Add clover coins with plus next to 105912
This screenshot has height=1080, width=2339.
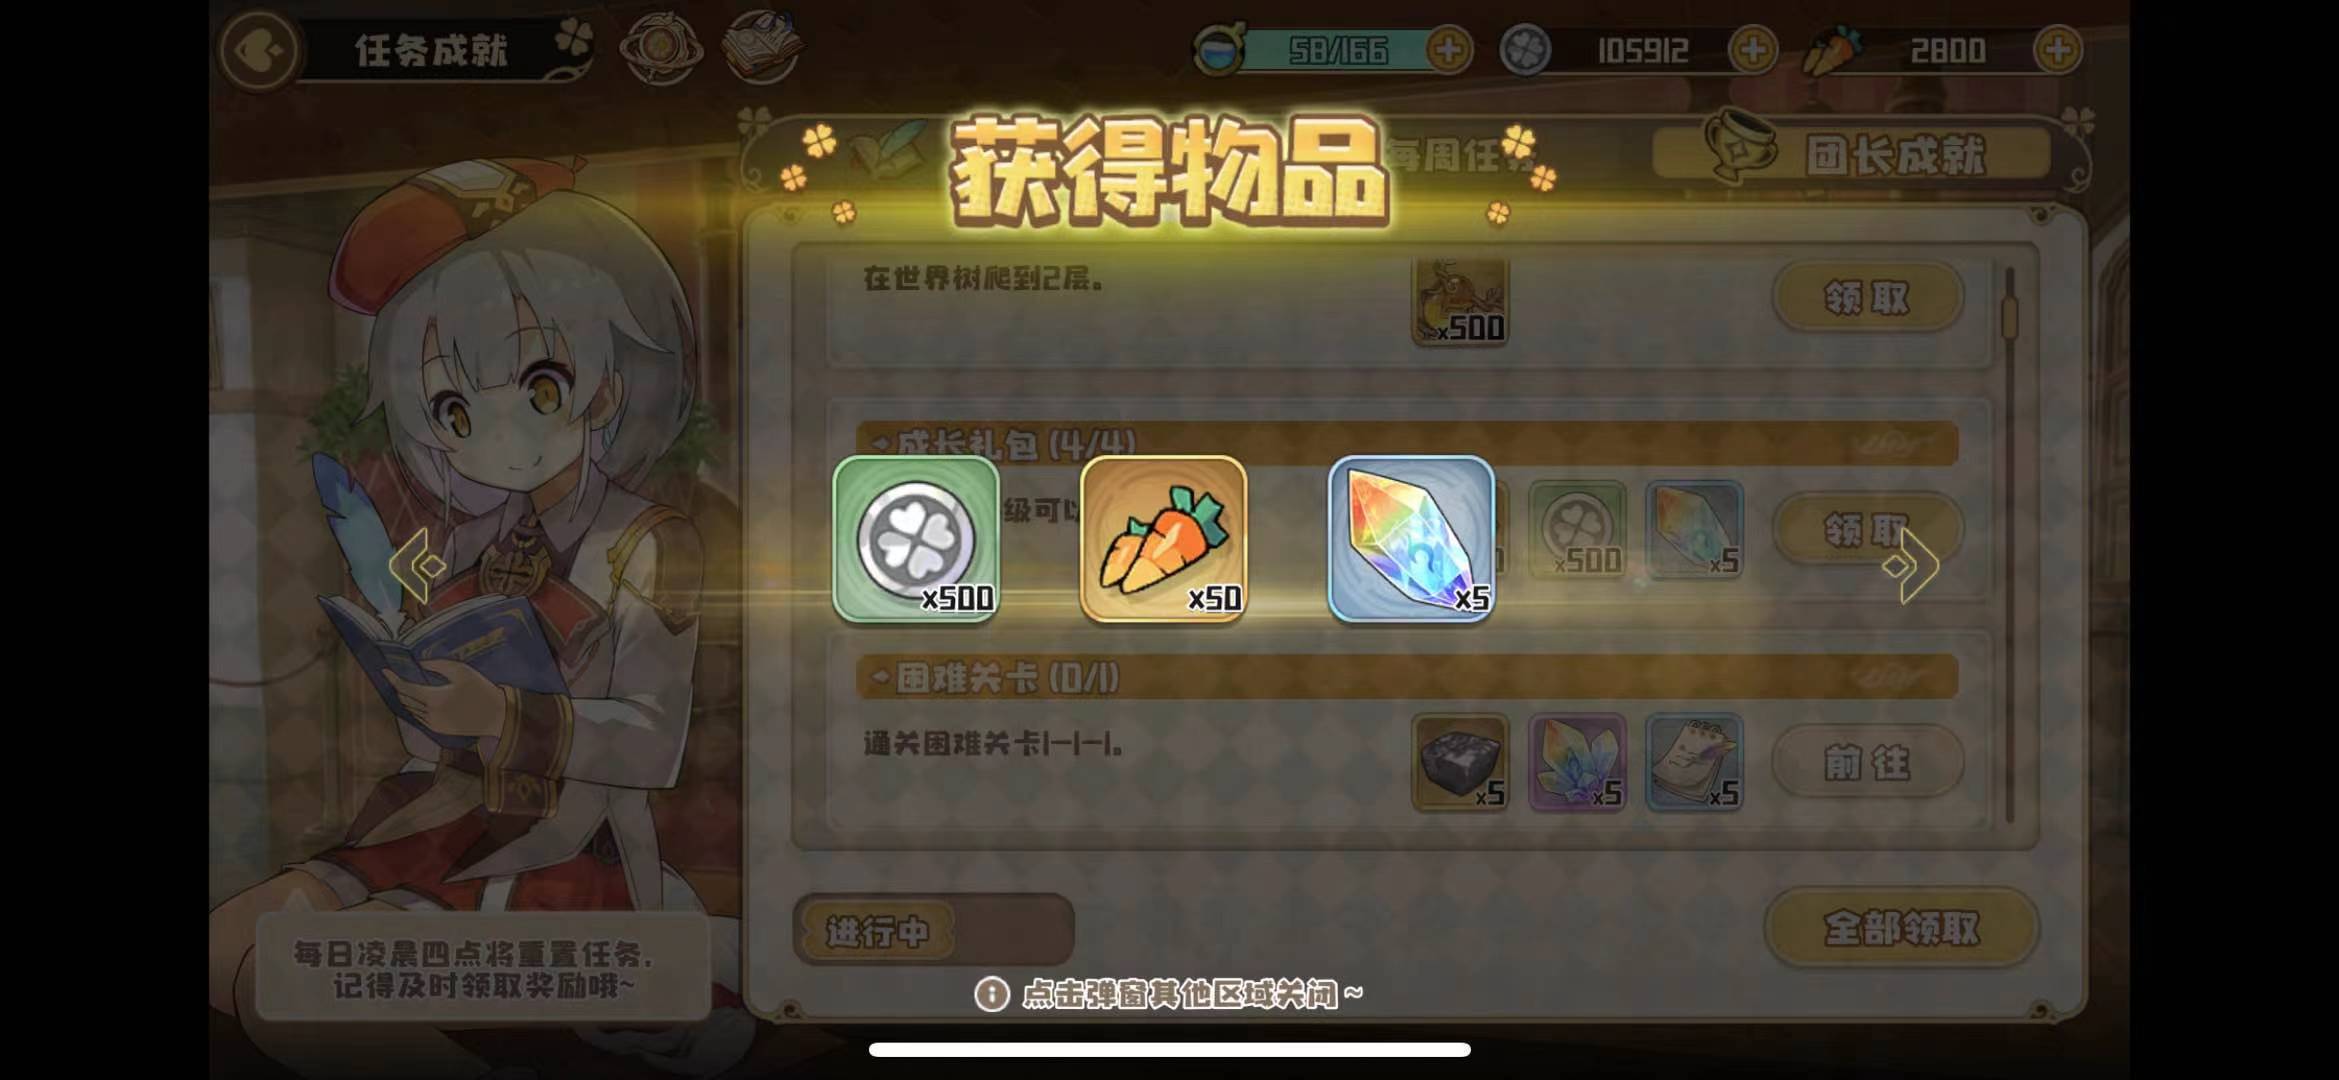coord(1752,50)
